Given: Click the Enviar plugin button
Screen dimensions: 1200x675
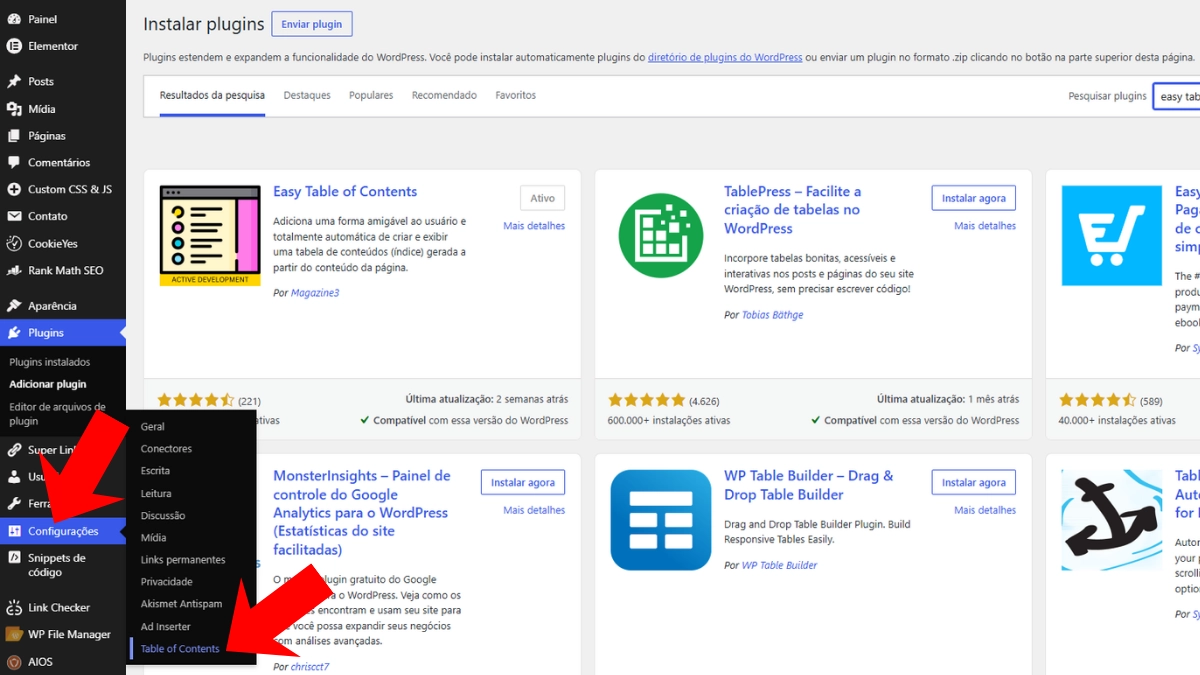Looking at the screenshot, I should [x=312, y=24].
